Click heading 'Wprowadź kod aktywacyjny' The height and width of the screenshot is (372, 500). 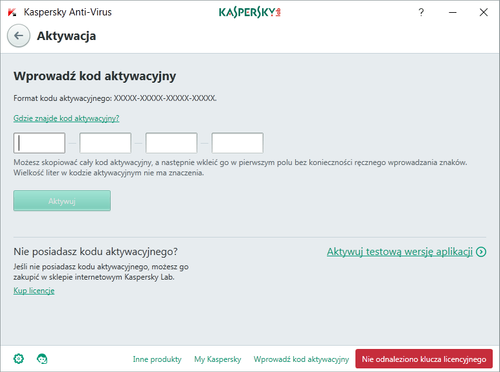point(95,76)
